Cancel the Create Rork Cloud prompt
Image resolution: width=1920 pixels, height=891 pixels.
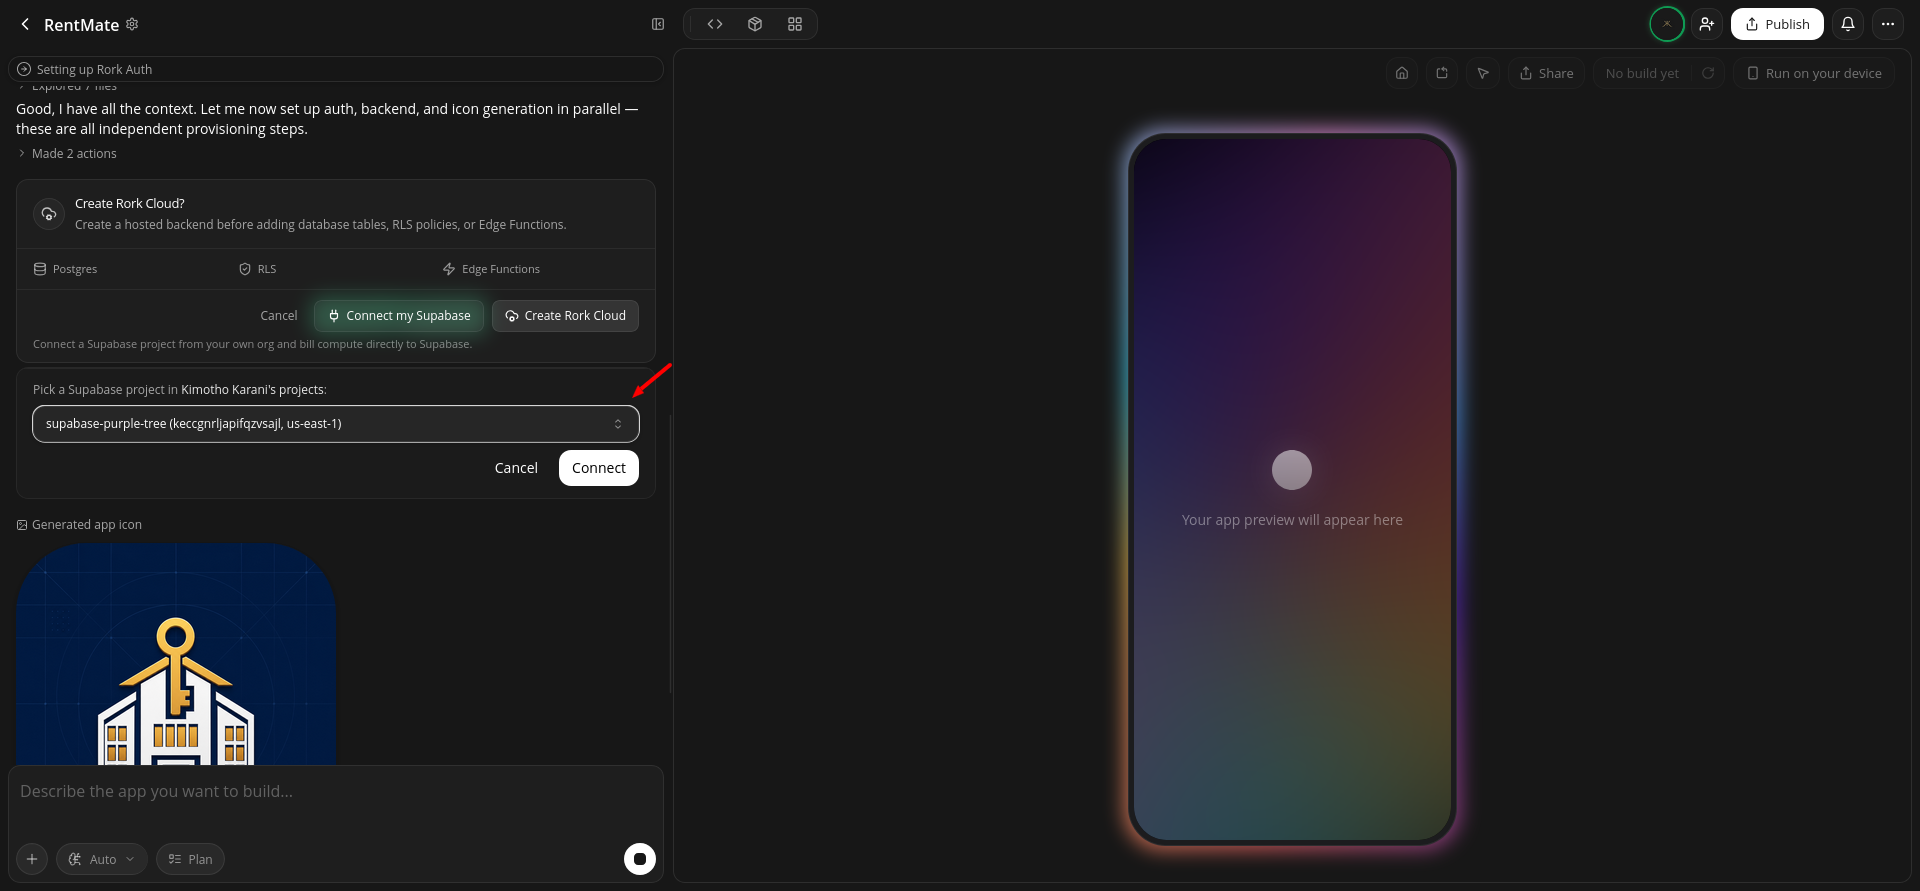(279, 315)
